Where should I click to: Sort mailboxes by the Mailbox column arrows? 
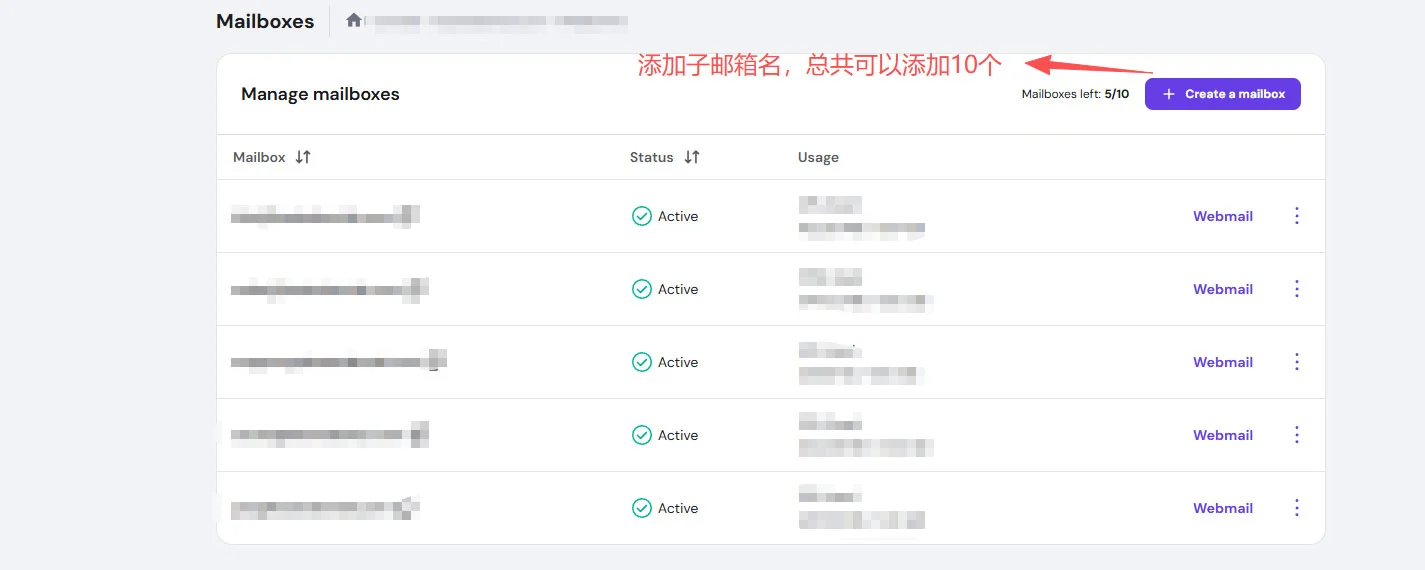[303, 157]
